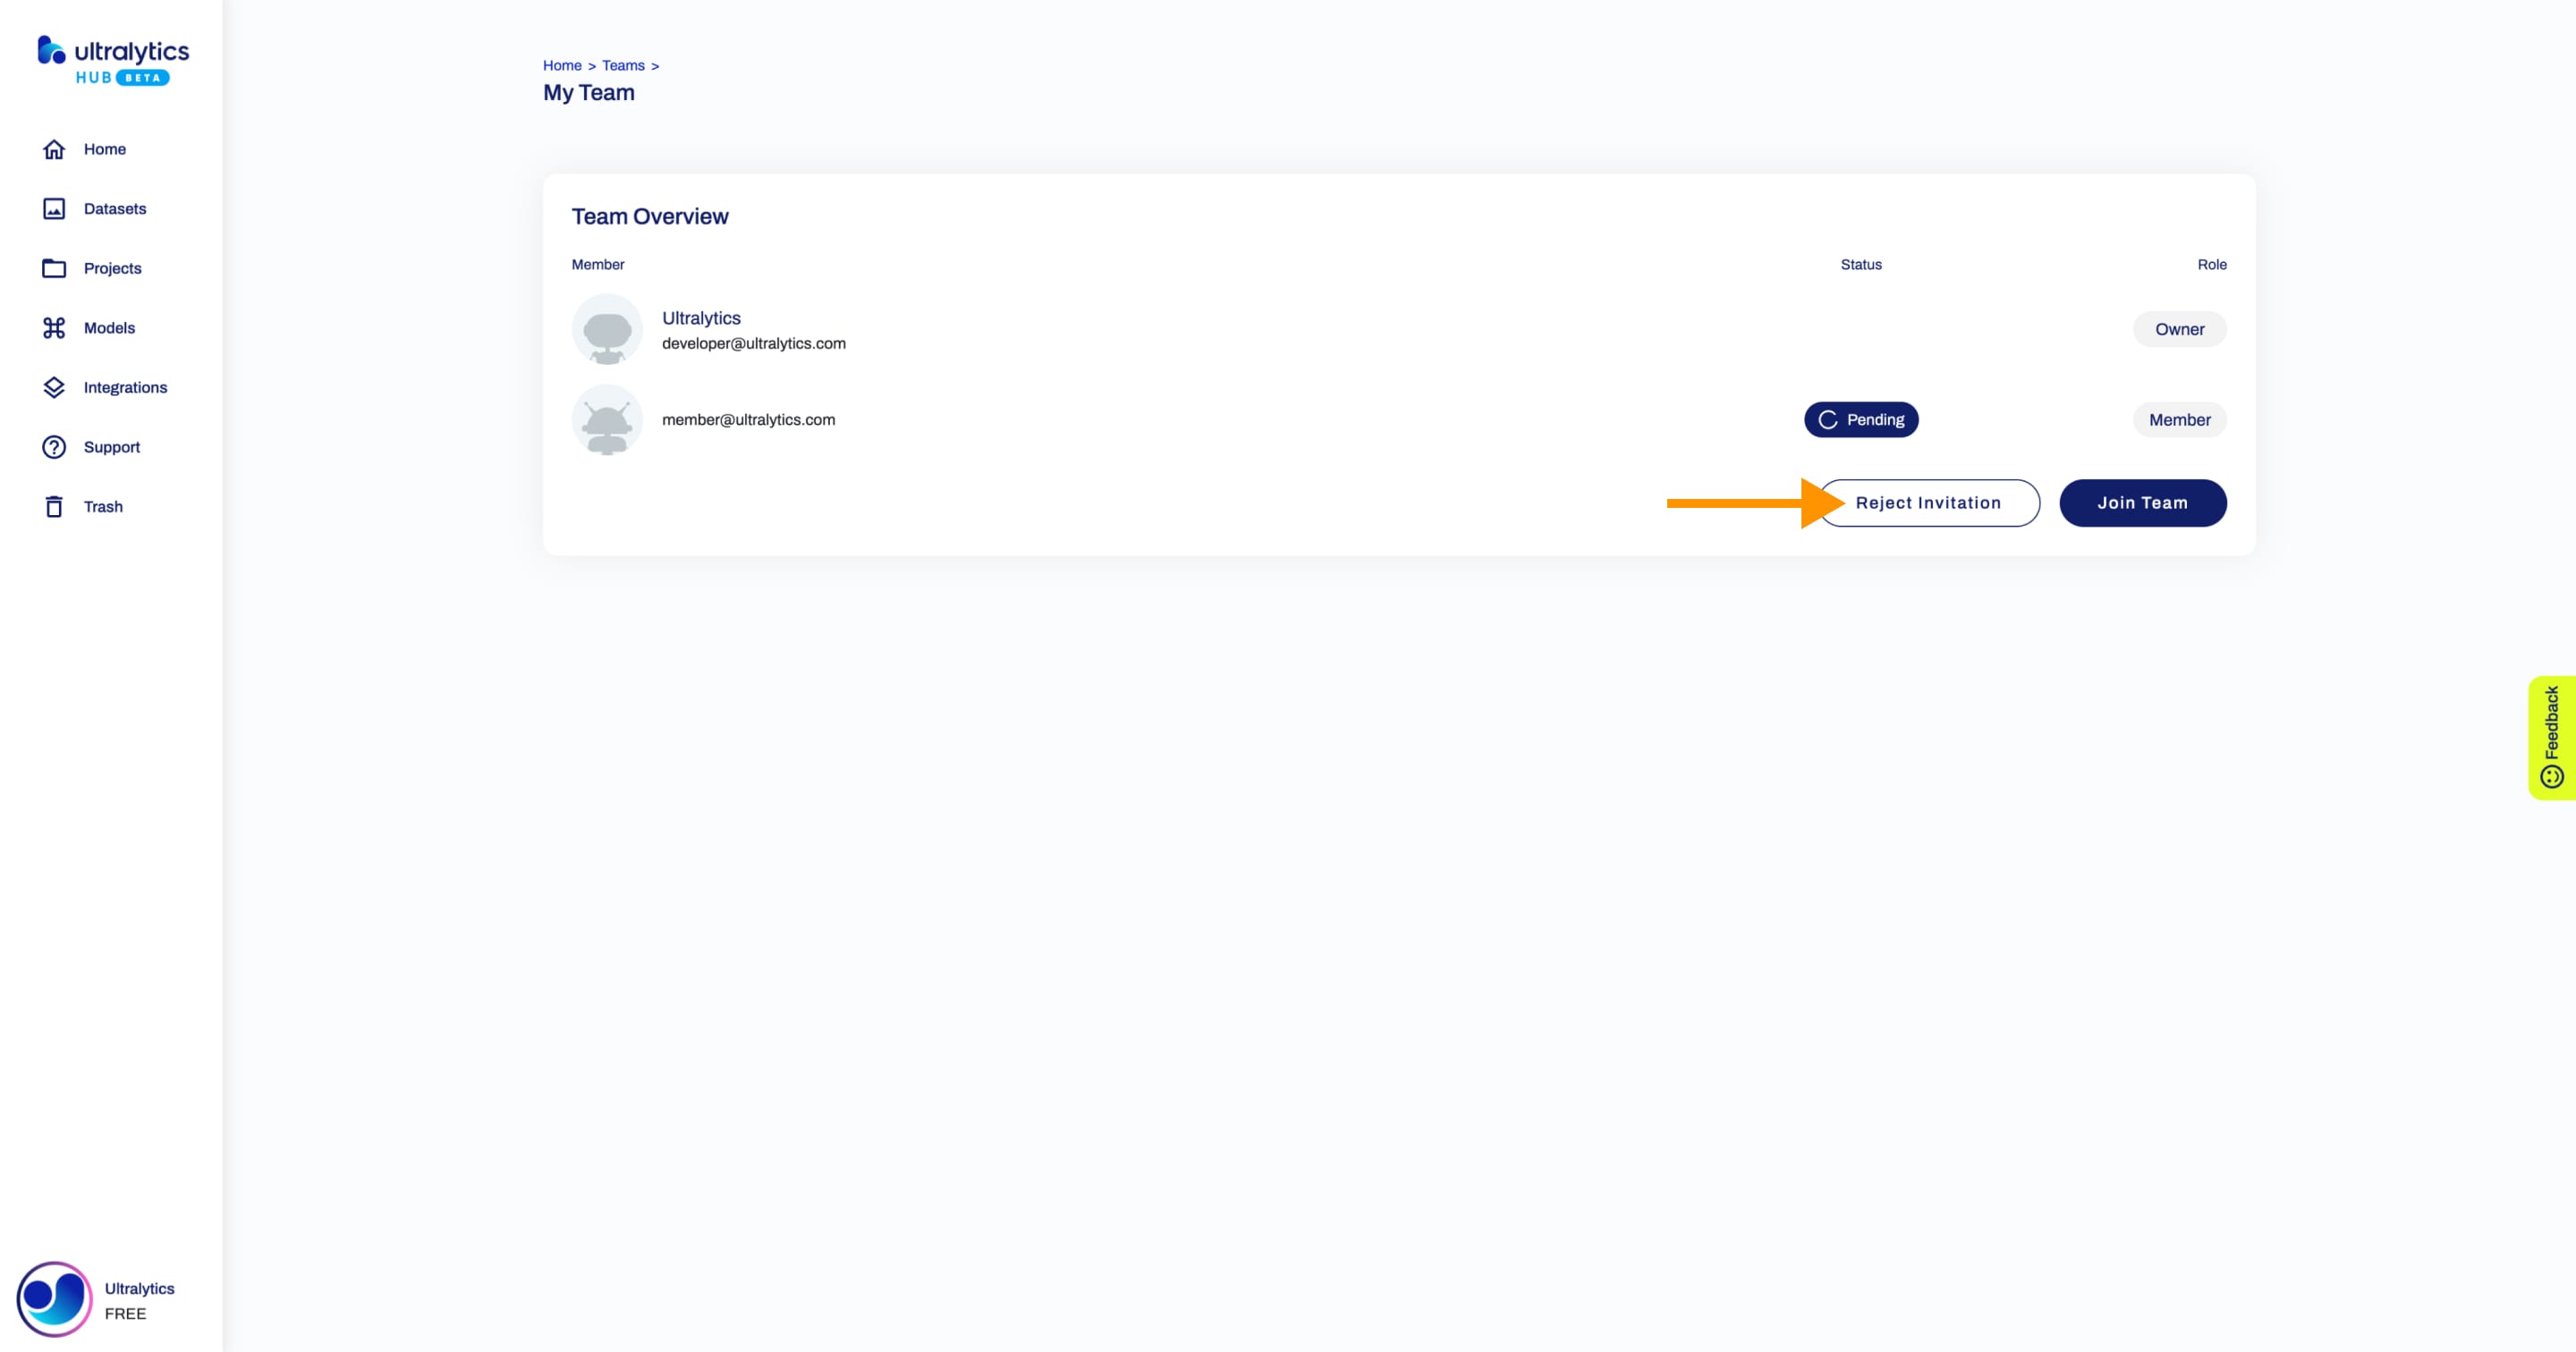This screenshot has height=1352, width=2576.
Task: Click the Home sidebar icon
Action: pyautogui.click(x=55, y=148)
